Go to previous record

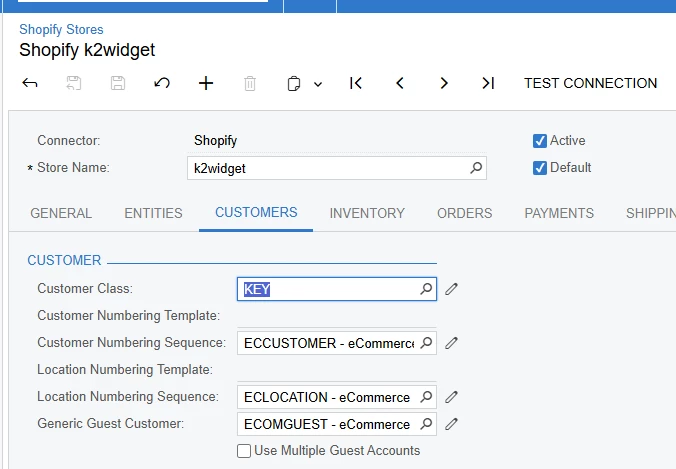coord(400,83)
